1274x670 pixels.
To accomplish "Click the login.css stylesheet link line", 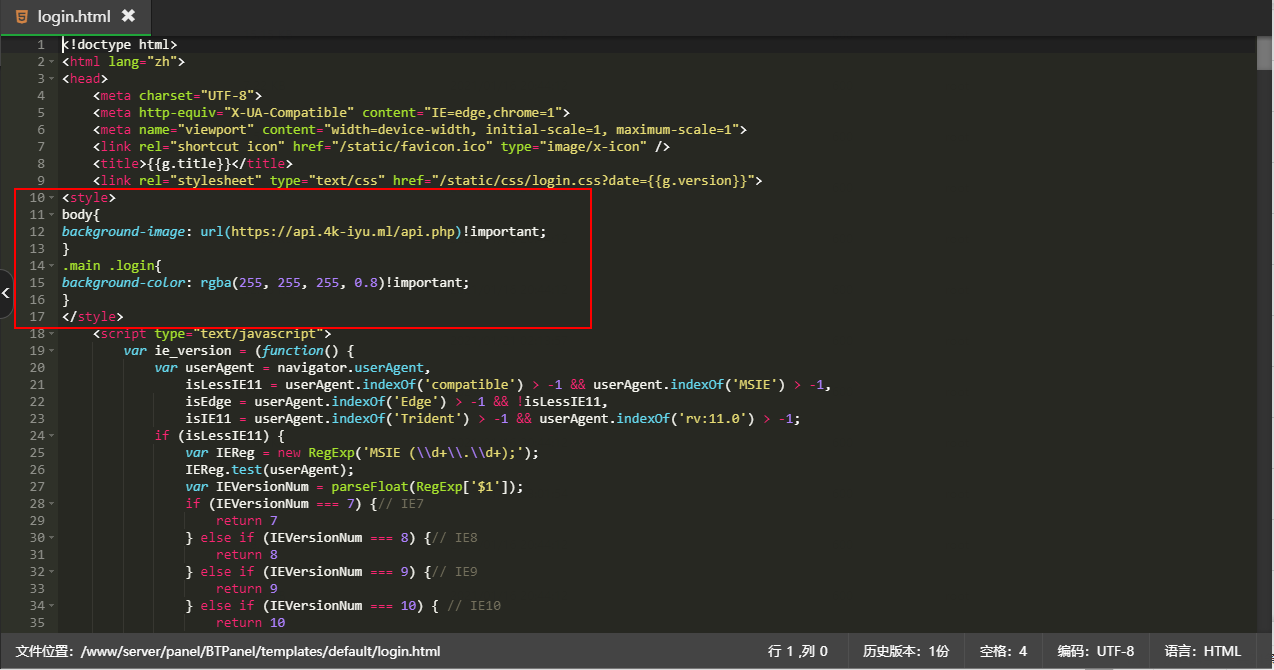I will click(428, 181).
